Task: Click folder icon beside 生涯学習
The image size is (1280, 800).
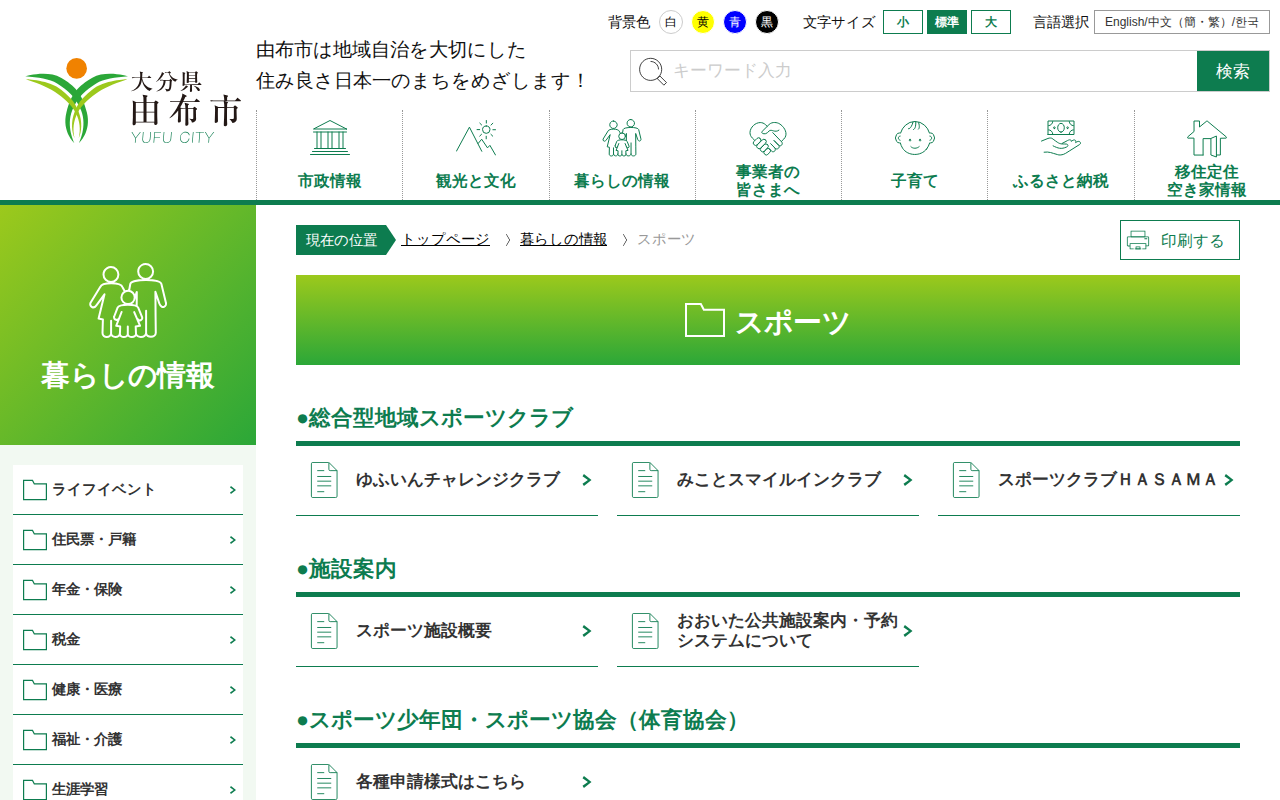Action: [x=35, y=790]
